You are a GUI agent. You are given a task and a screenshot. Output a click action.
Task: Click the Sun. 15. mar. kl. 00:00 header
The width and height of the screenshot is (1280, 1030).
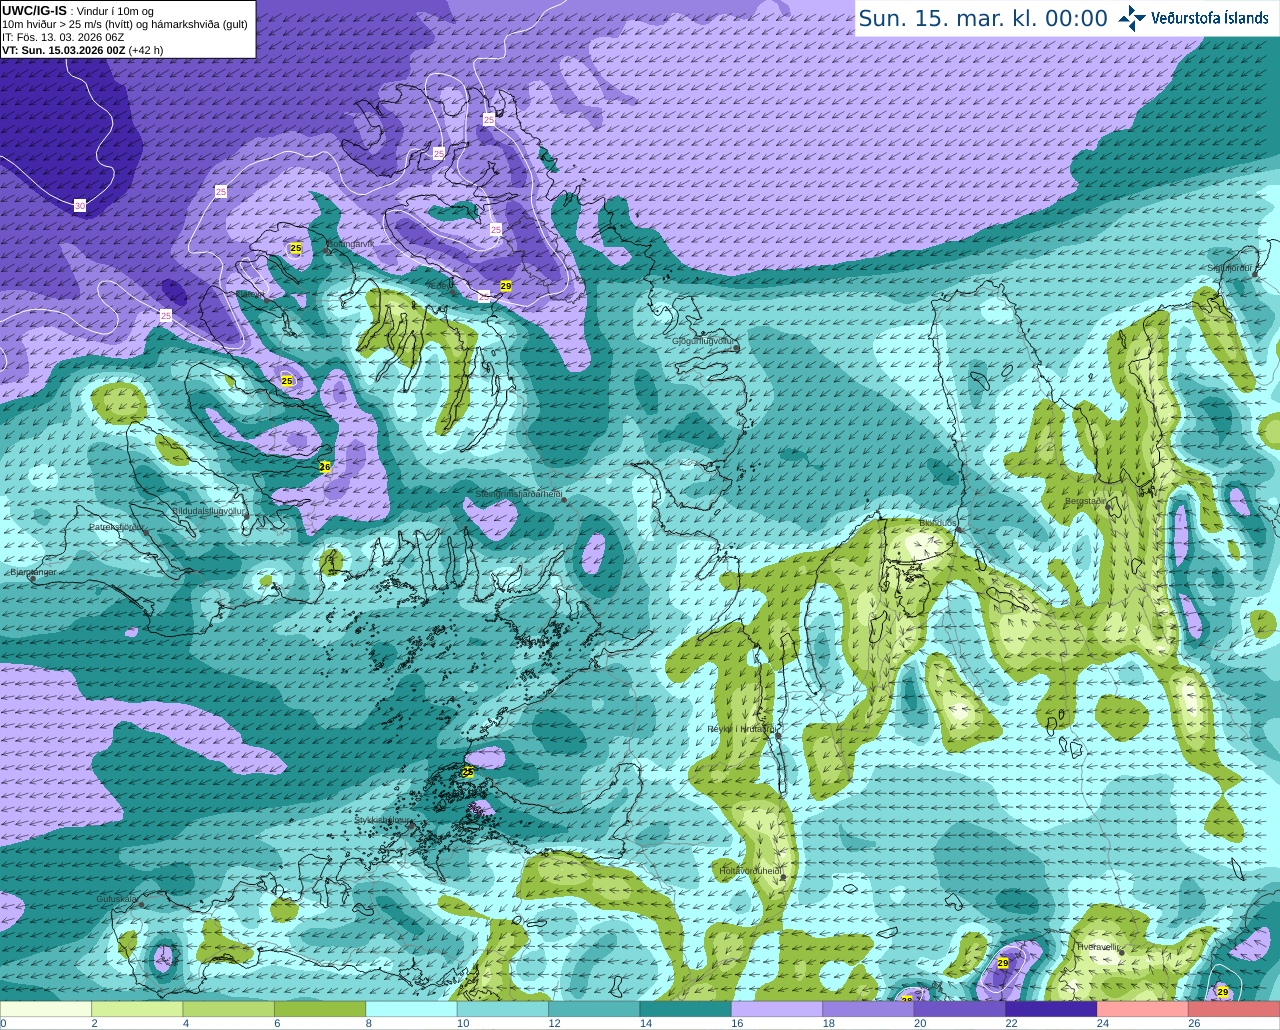pyautogui.click(x=983, y=19)
